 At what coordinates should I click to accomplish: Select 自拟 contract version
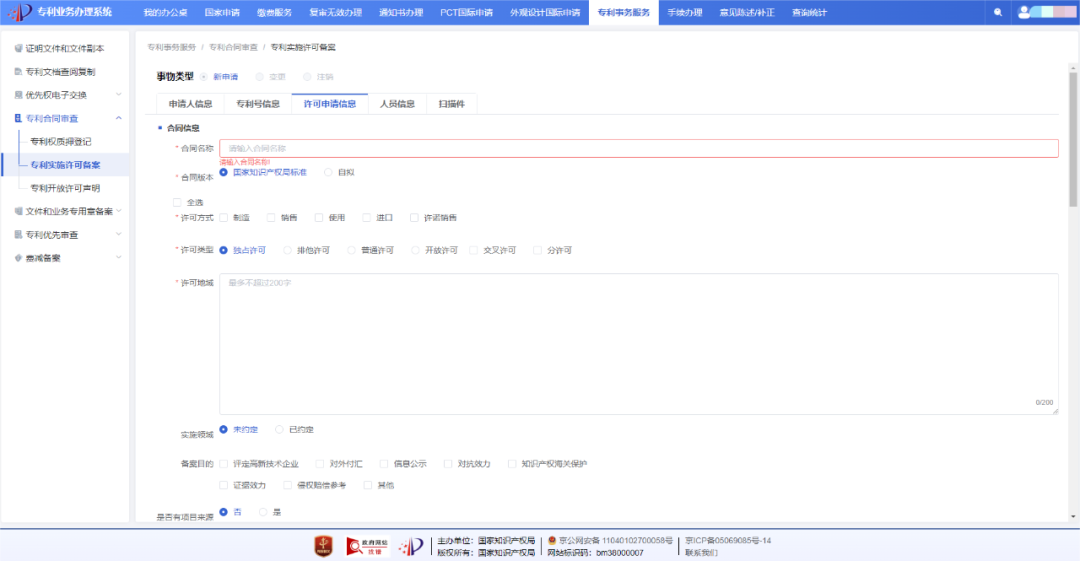pos(328,172)
